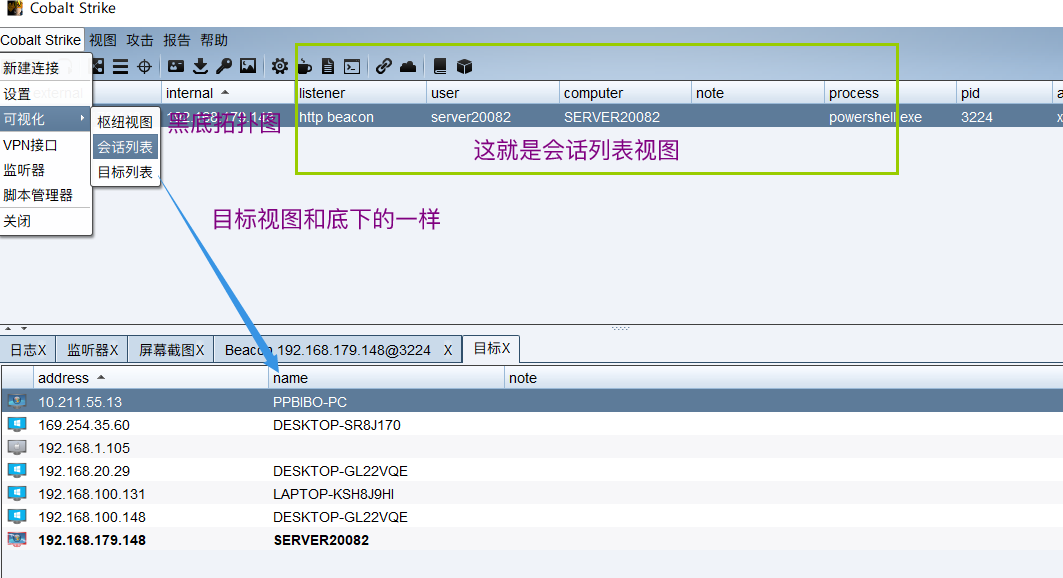The height and width of the screenshot is (578, 1063).
Task: Open the book help icon
Action: point(440,66)
